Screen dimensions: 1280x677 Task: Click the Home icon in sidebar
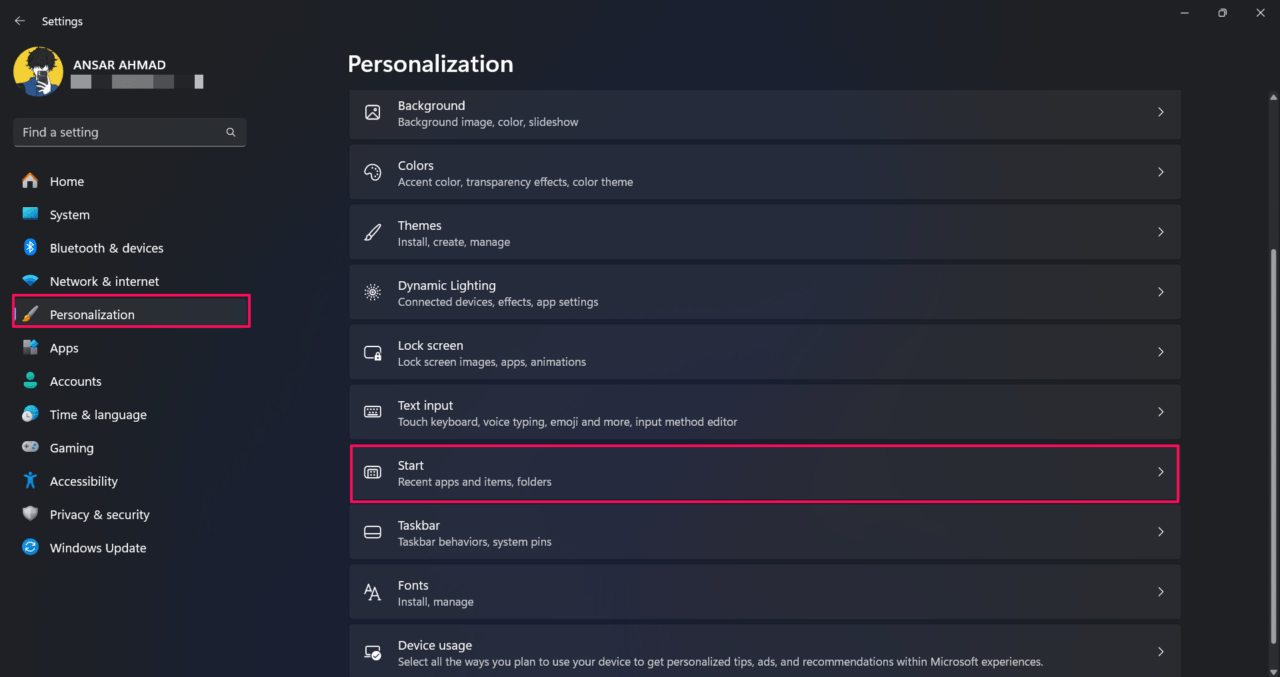(30, 181)
